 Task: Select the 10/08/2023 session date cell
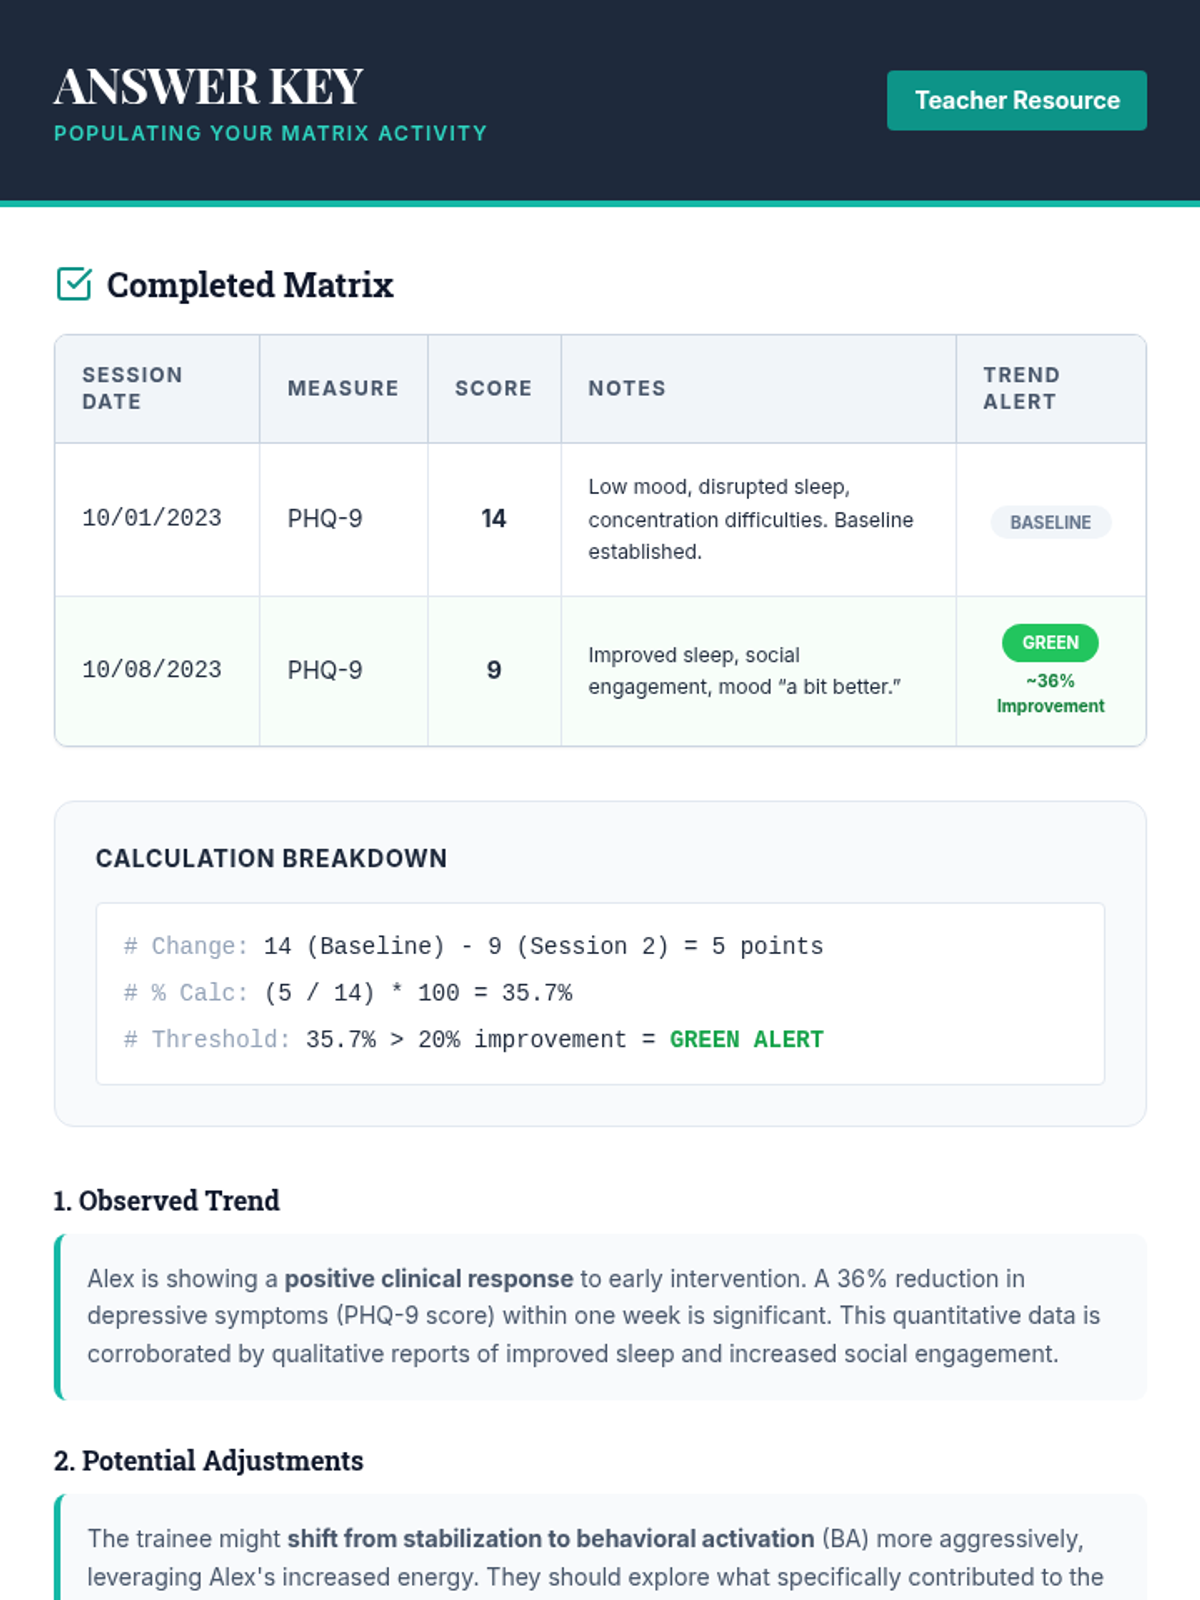(x=157, y=671)
